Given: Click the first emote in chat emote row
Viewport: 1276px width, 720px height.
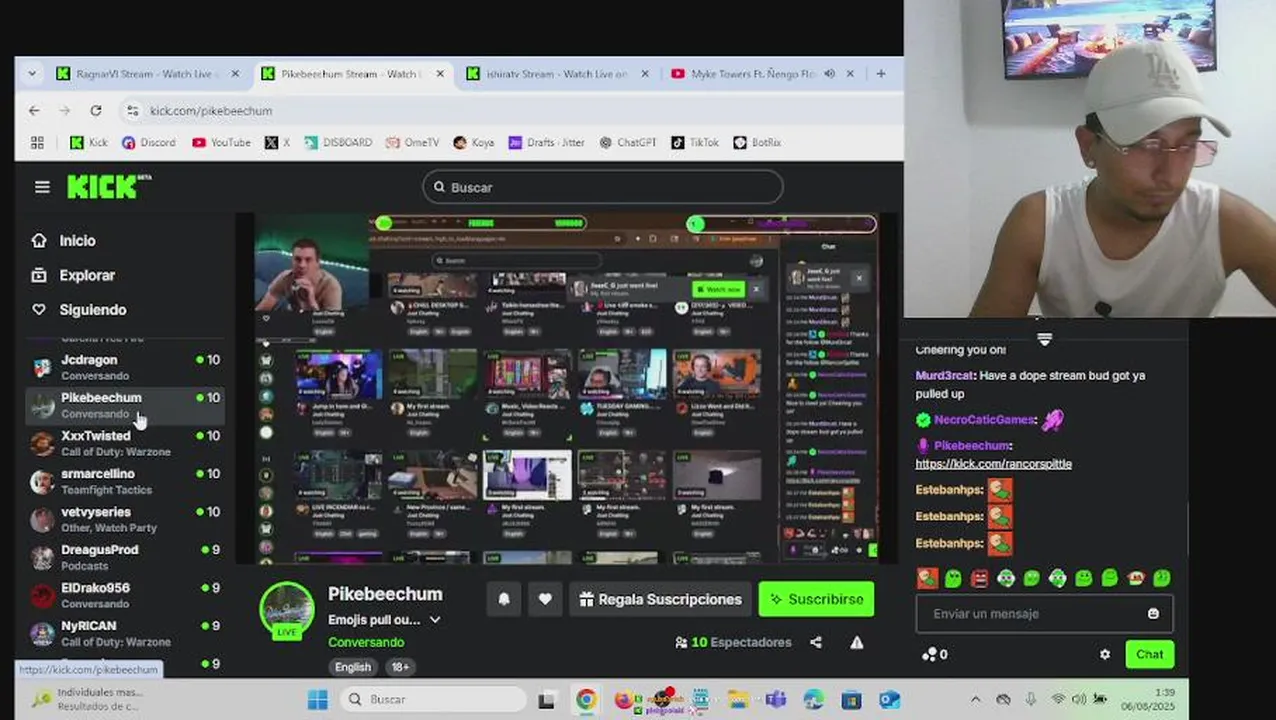Looking at the screenshot, I should (x=927, y=578).
